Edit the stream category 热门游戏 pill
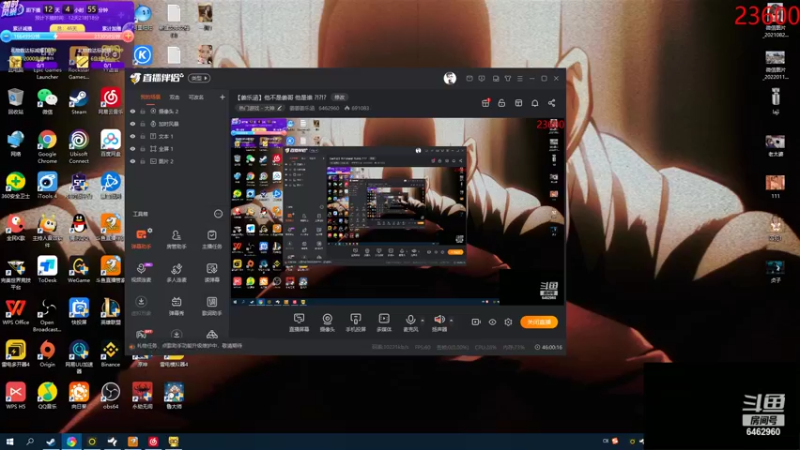 (x=260, y=108)
